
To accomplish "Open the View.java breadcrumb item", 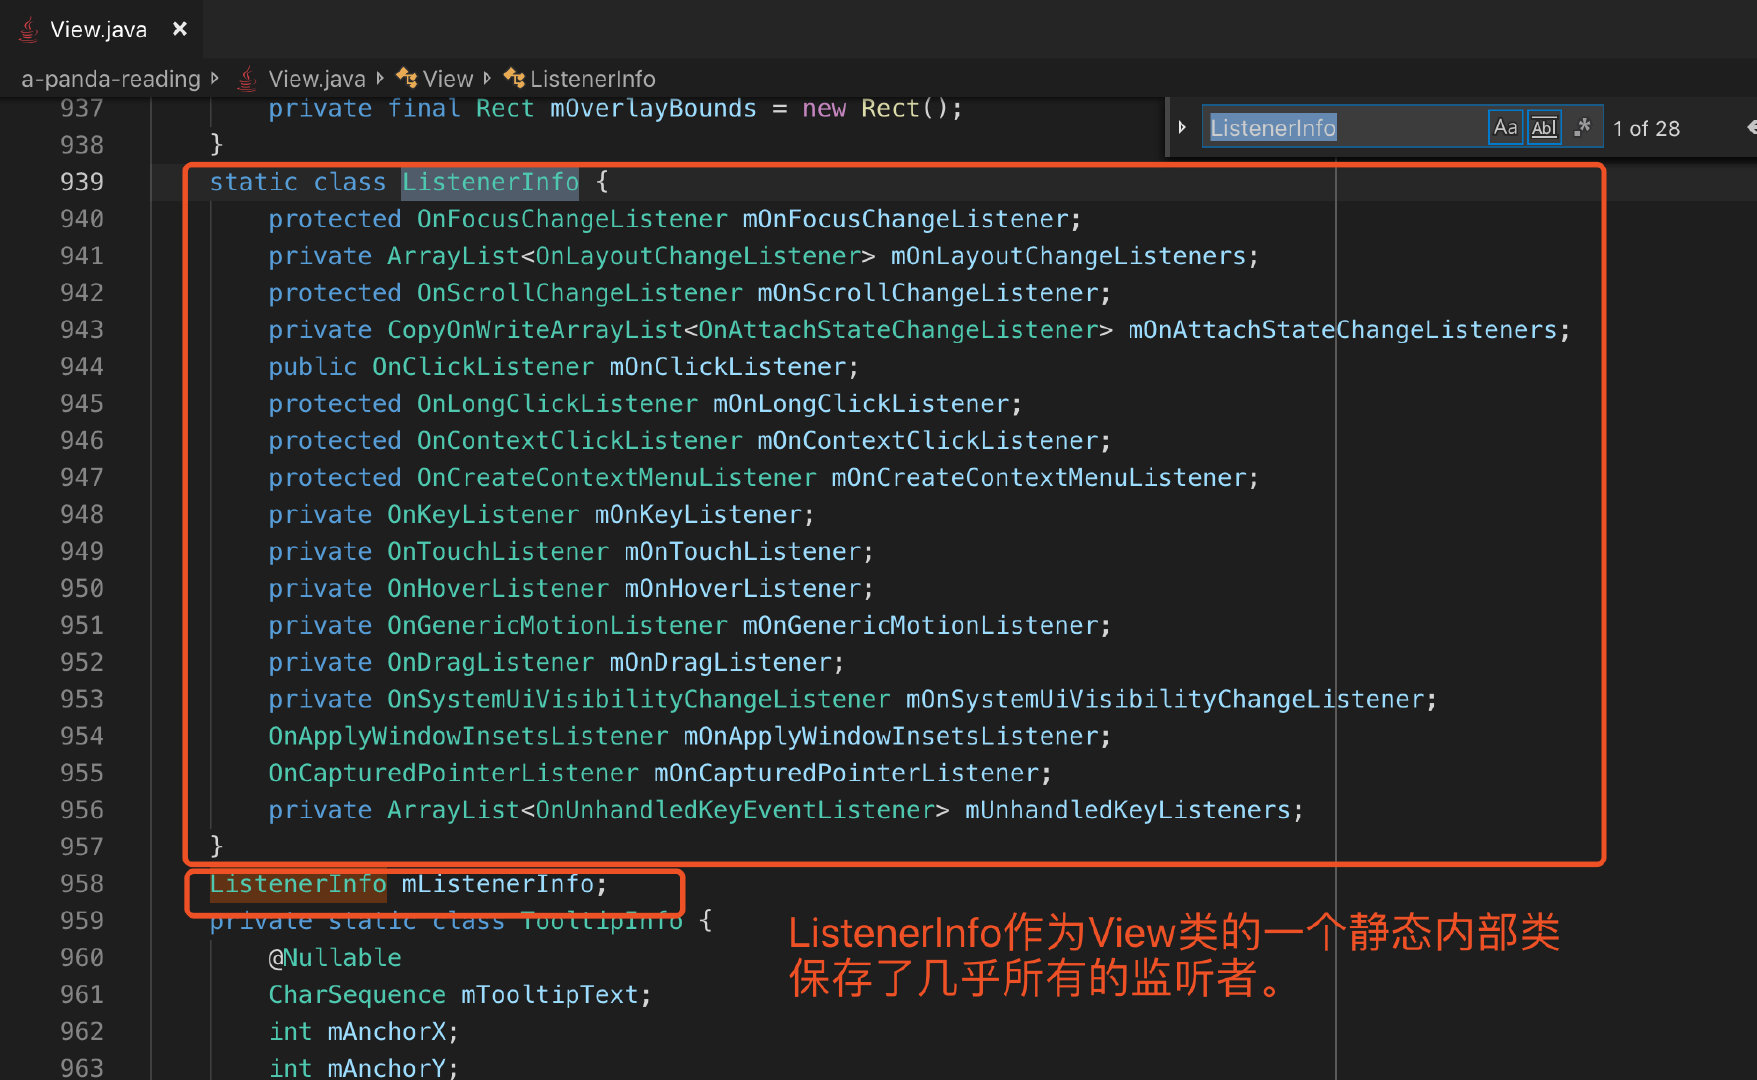I will (317, 79).
